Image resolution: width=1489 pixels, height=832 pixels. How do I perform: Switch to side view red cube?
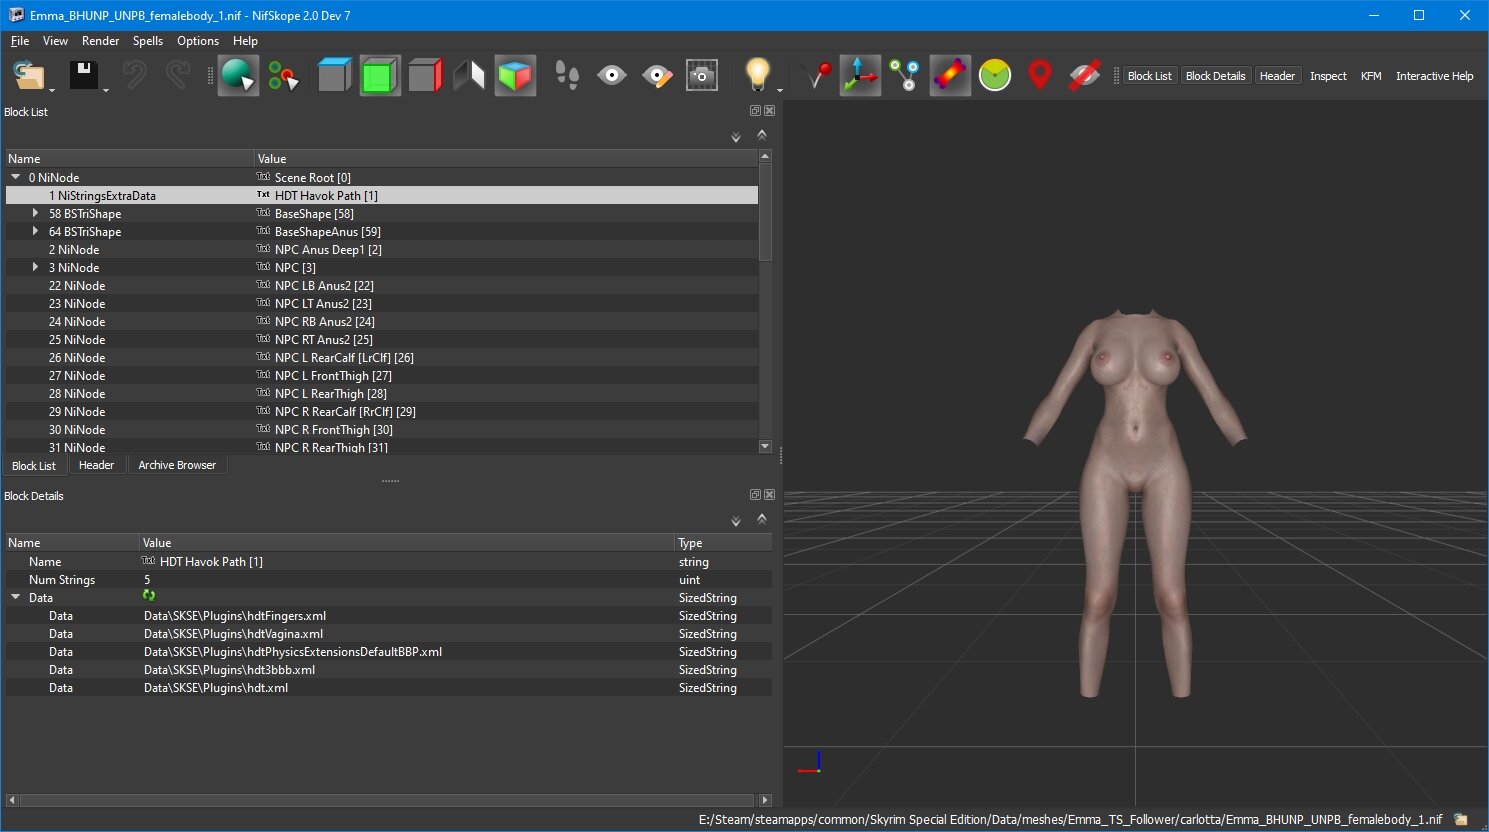425,76
